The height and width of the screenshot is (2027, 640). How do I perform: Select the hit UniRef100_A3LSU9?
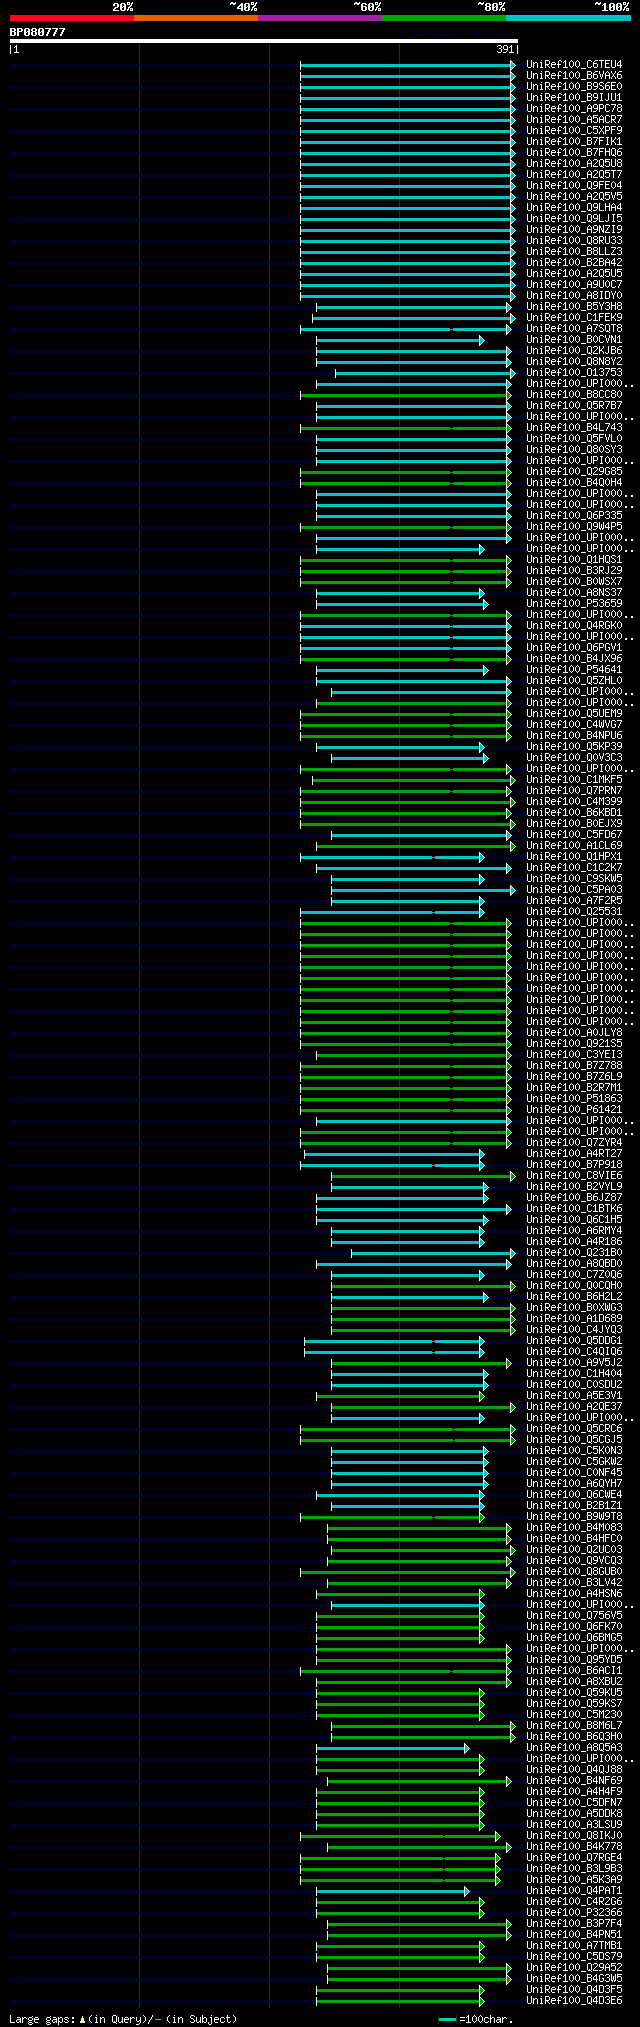point(574,1825)
